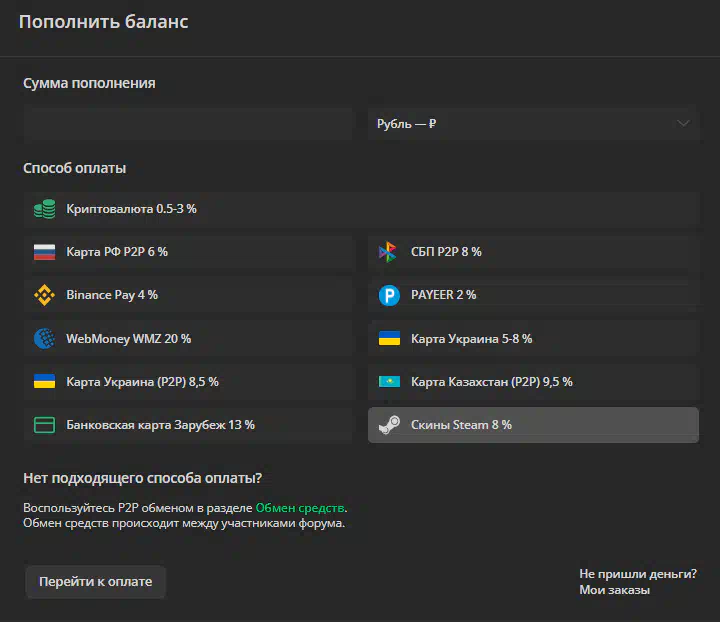Click the СБП colorful logo icon
The width and height of the screenshot is (720, 622).
388,252
